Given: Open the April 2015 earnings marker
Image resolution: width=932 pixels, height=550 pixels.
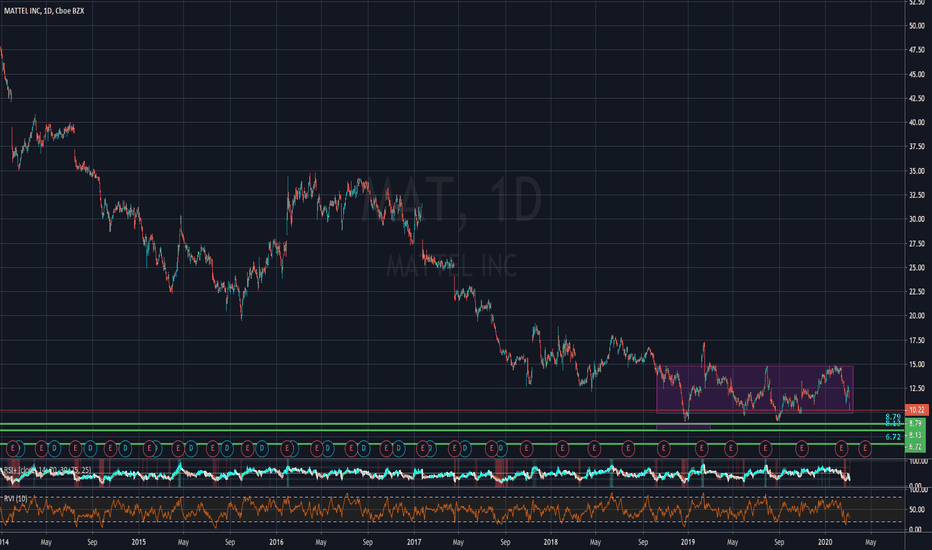Looking at the screenshot, I should point(178,448).
